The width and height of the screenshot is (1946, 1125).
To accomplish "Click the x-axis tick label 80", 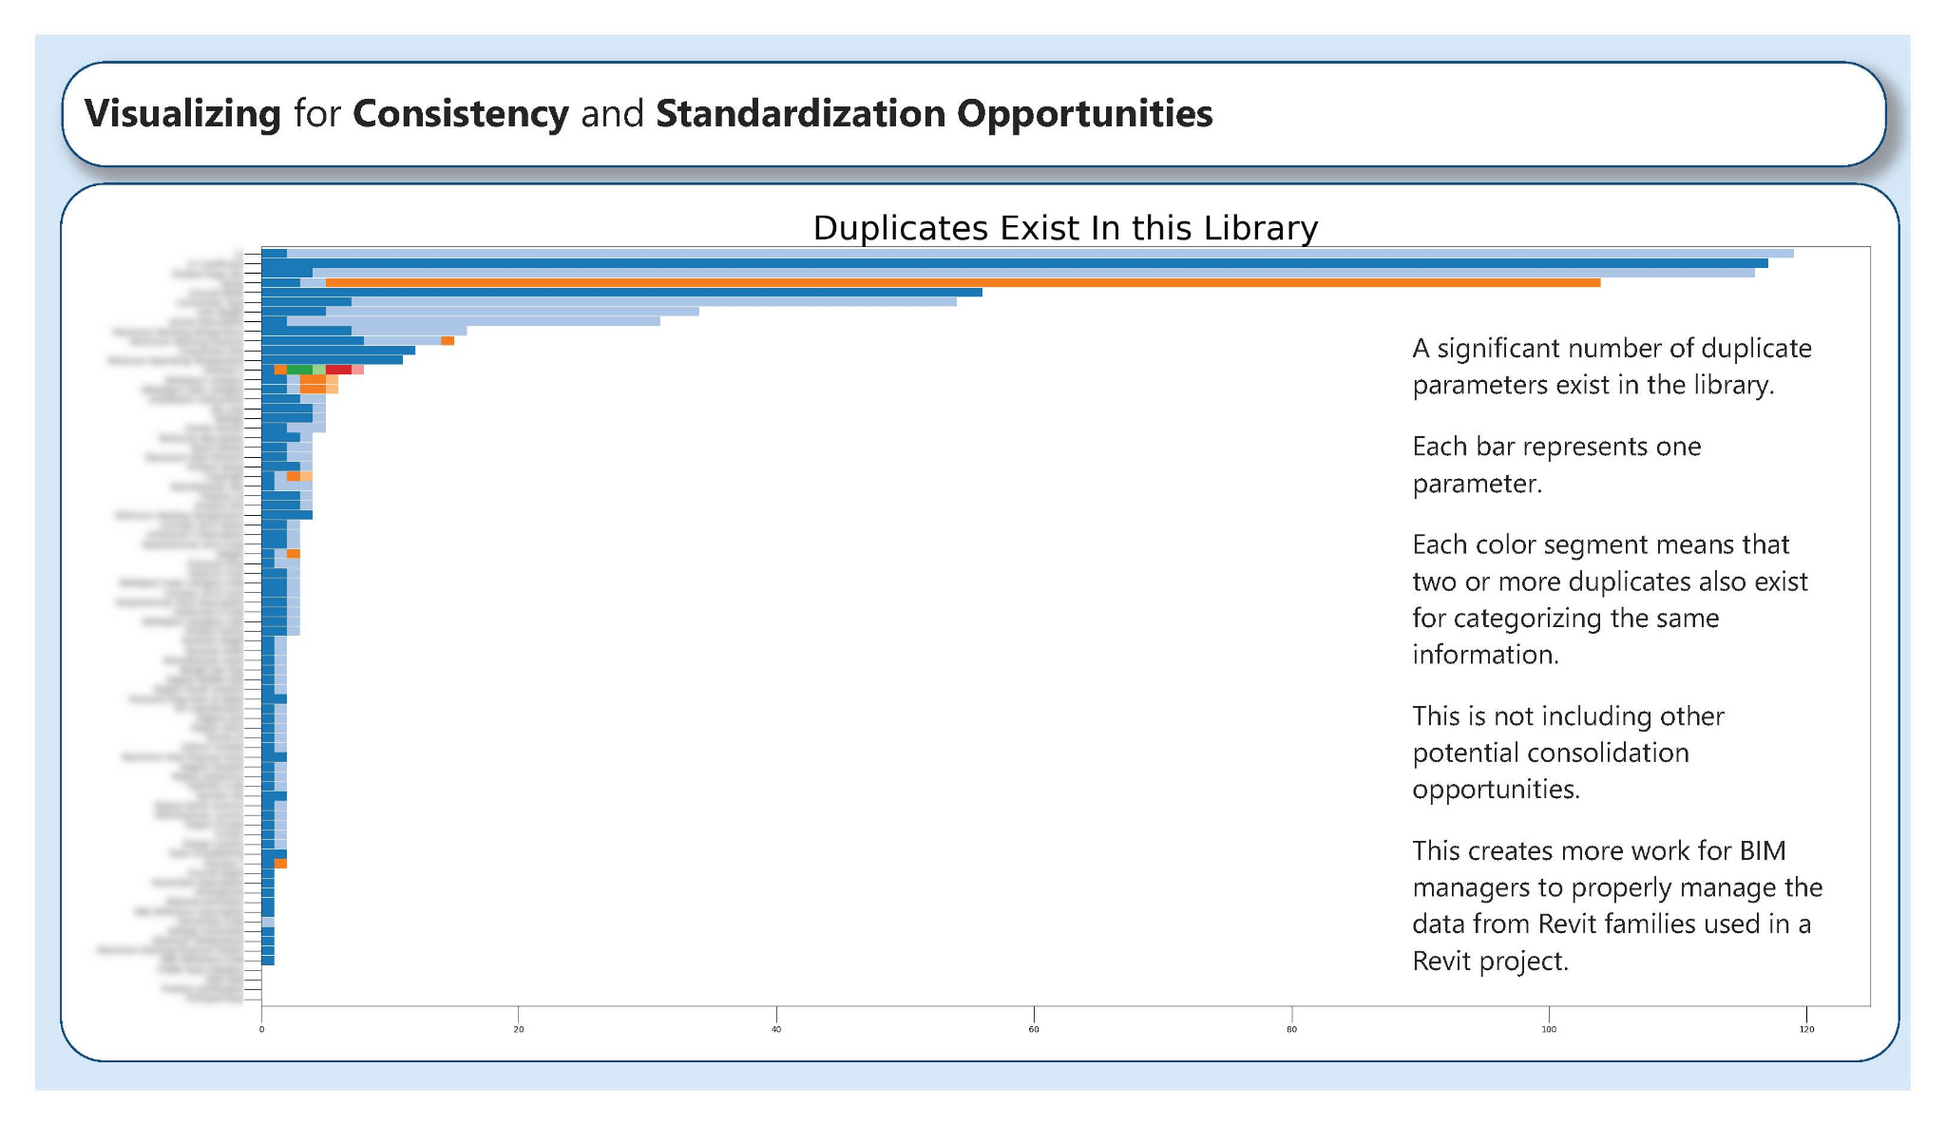I will pos(1291,1029).
